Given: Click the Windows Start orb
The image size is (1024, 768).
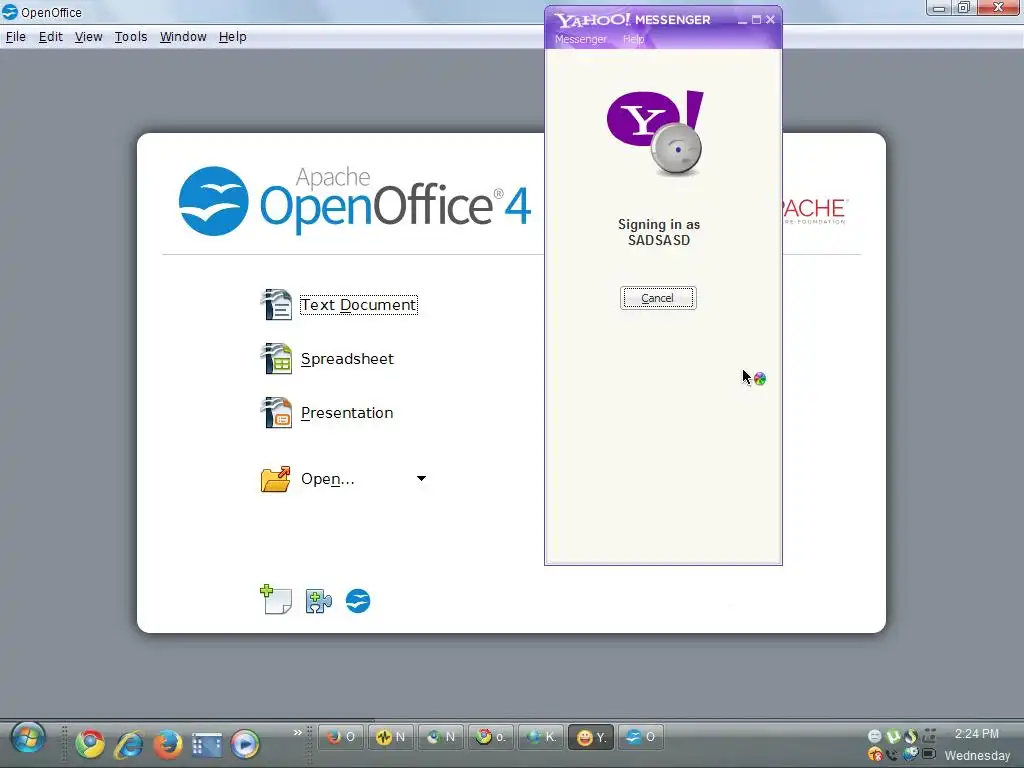Looking at the screenshot, I should click(x=28, y=739).
